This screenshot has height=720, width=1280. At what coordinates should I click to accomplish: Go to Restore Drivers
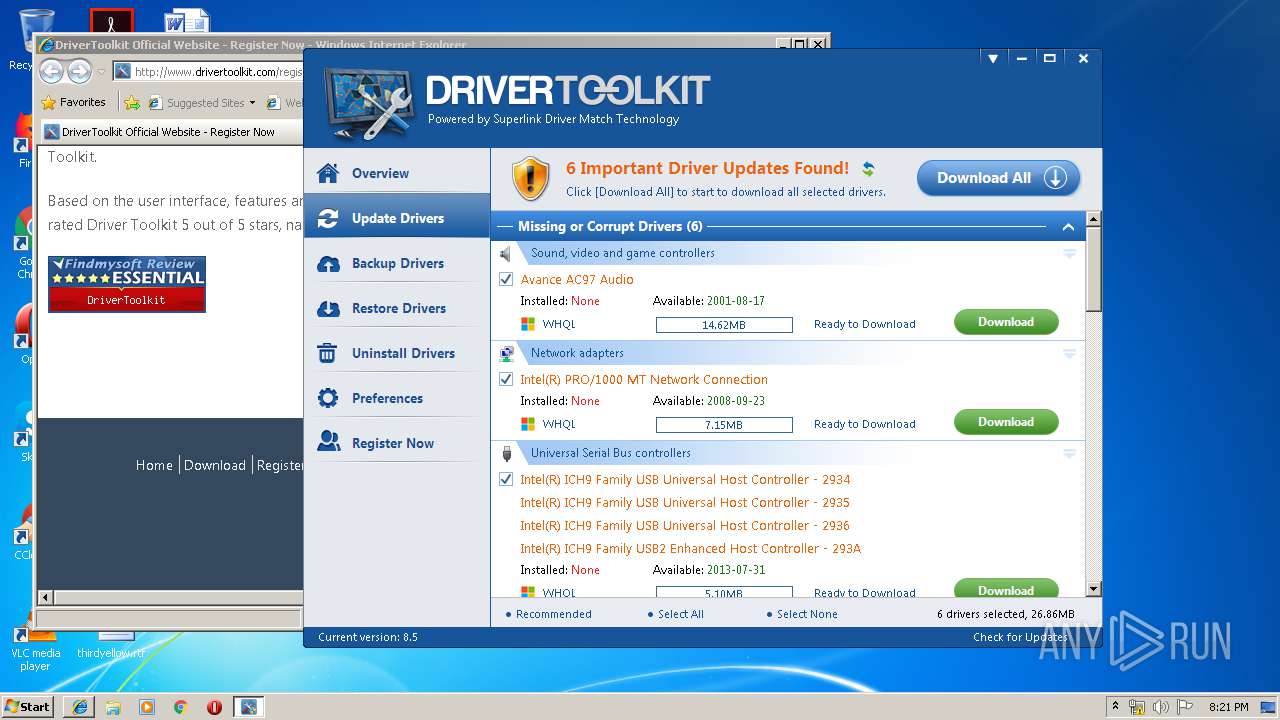[397, 308]
